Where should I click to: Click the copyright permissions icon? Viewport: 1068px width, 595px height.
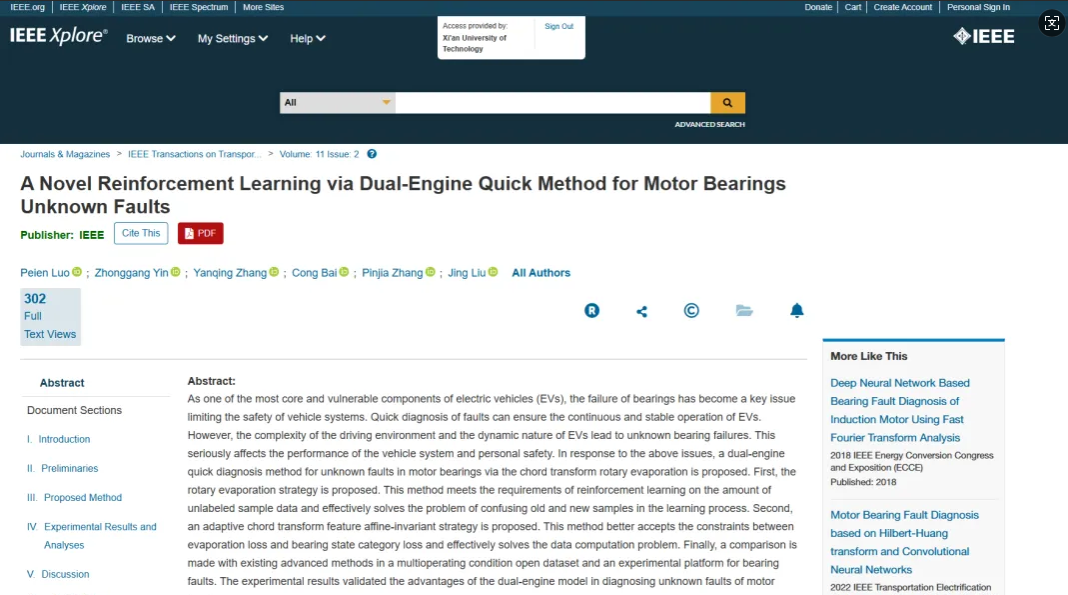(691, 311)
